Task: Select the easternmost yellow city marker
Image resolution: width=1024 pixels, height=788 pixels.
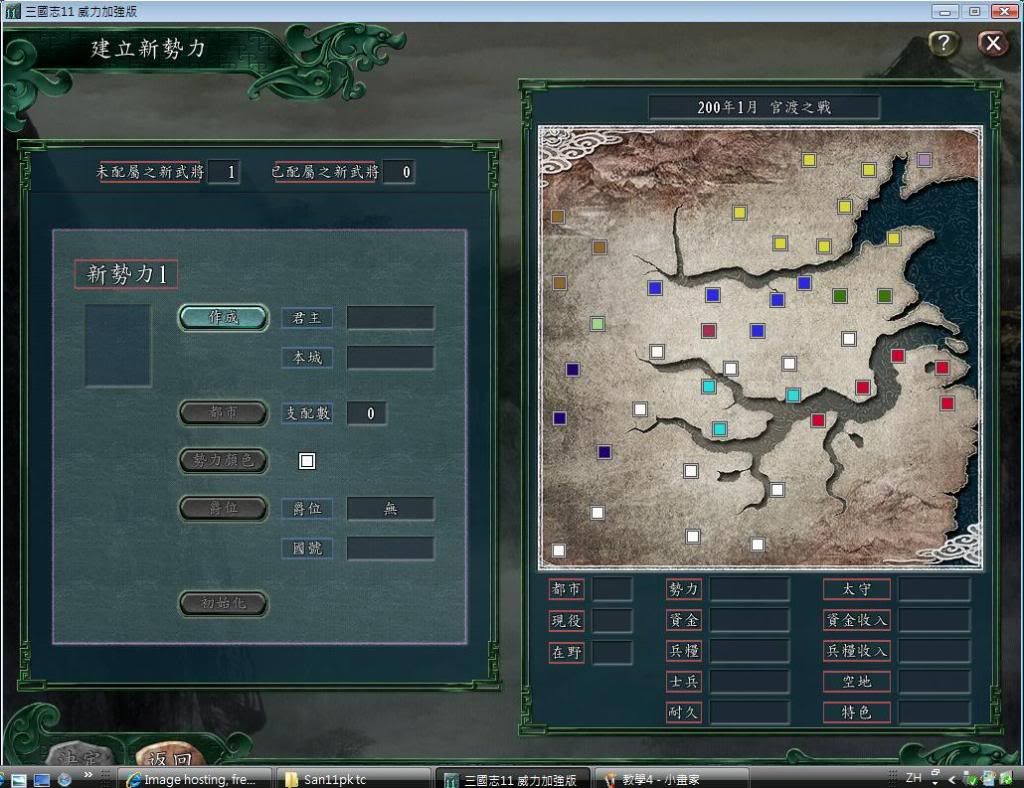Action: 894,238
